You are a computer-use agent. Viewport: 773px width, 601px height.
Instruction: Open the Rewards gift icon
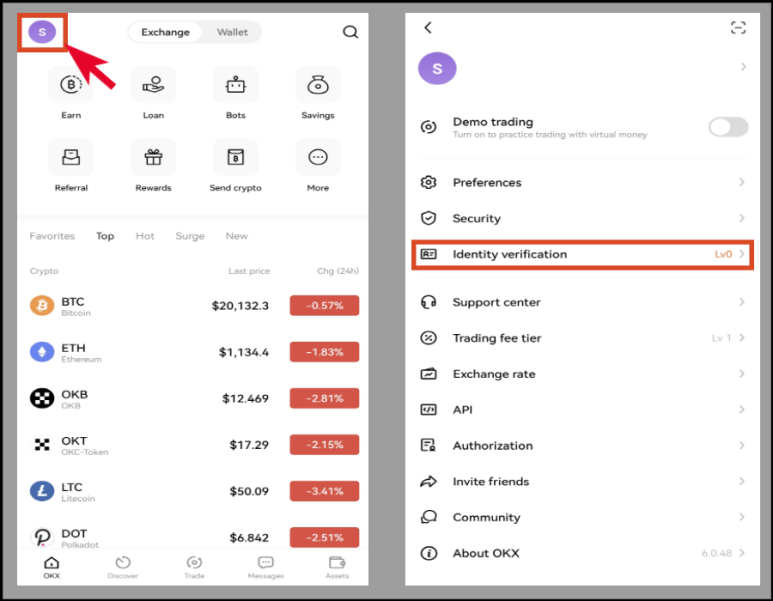point(153,157)
